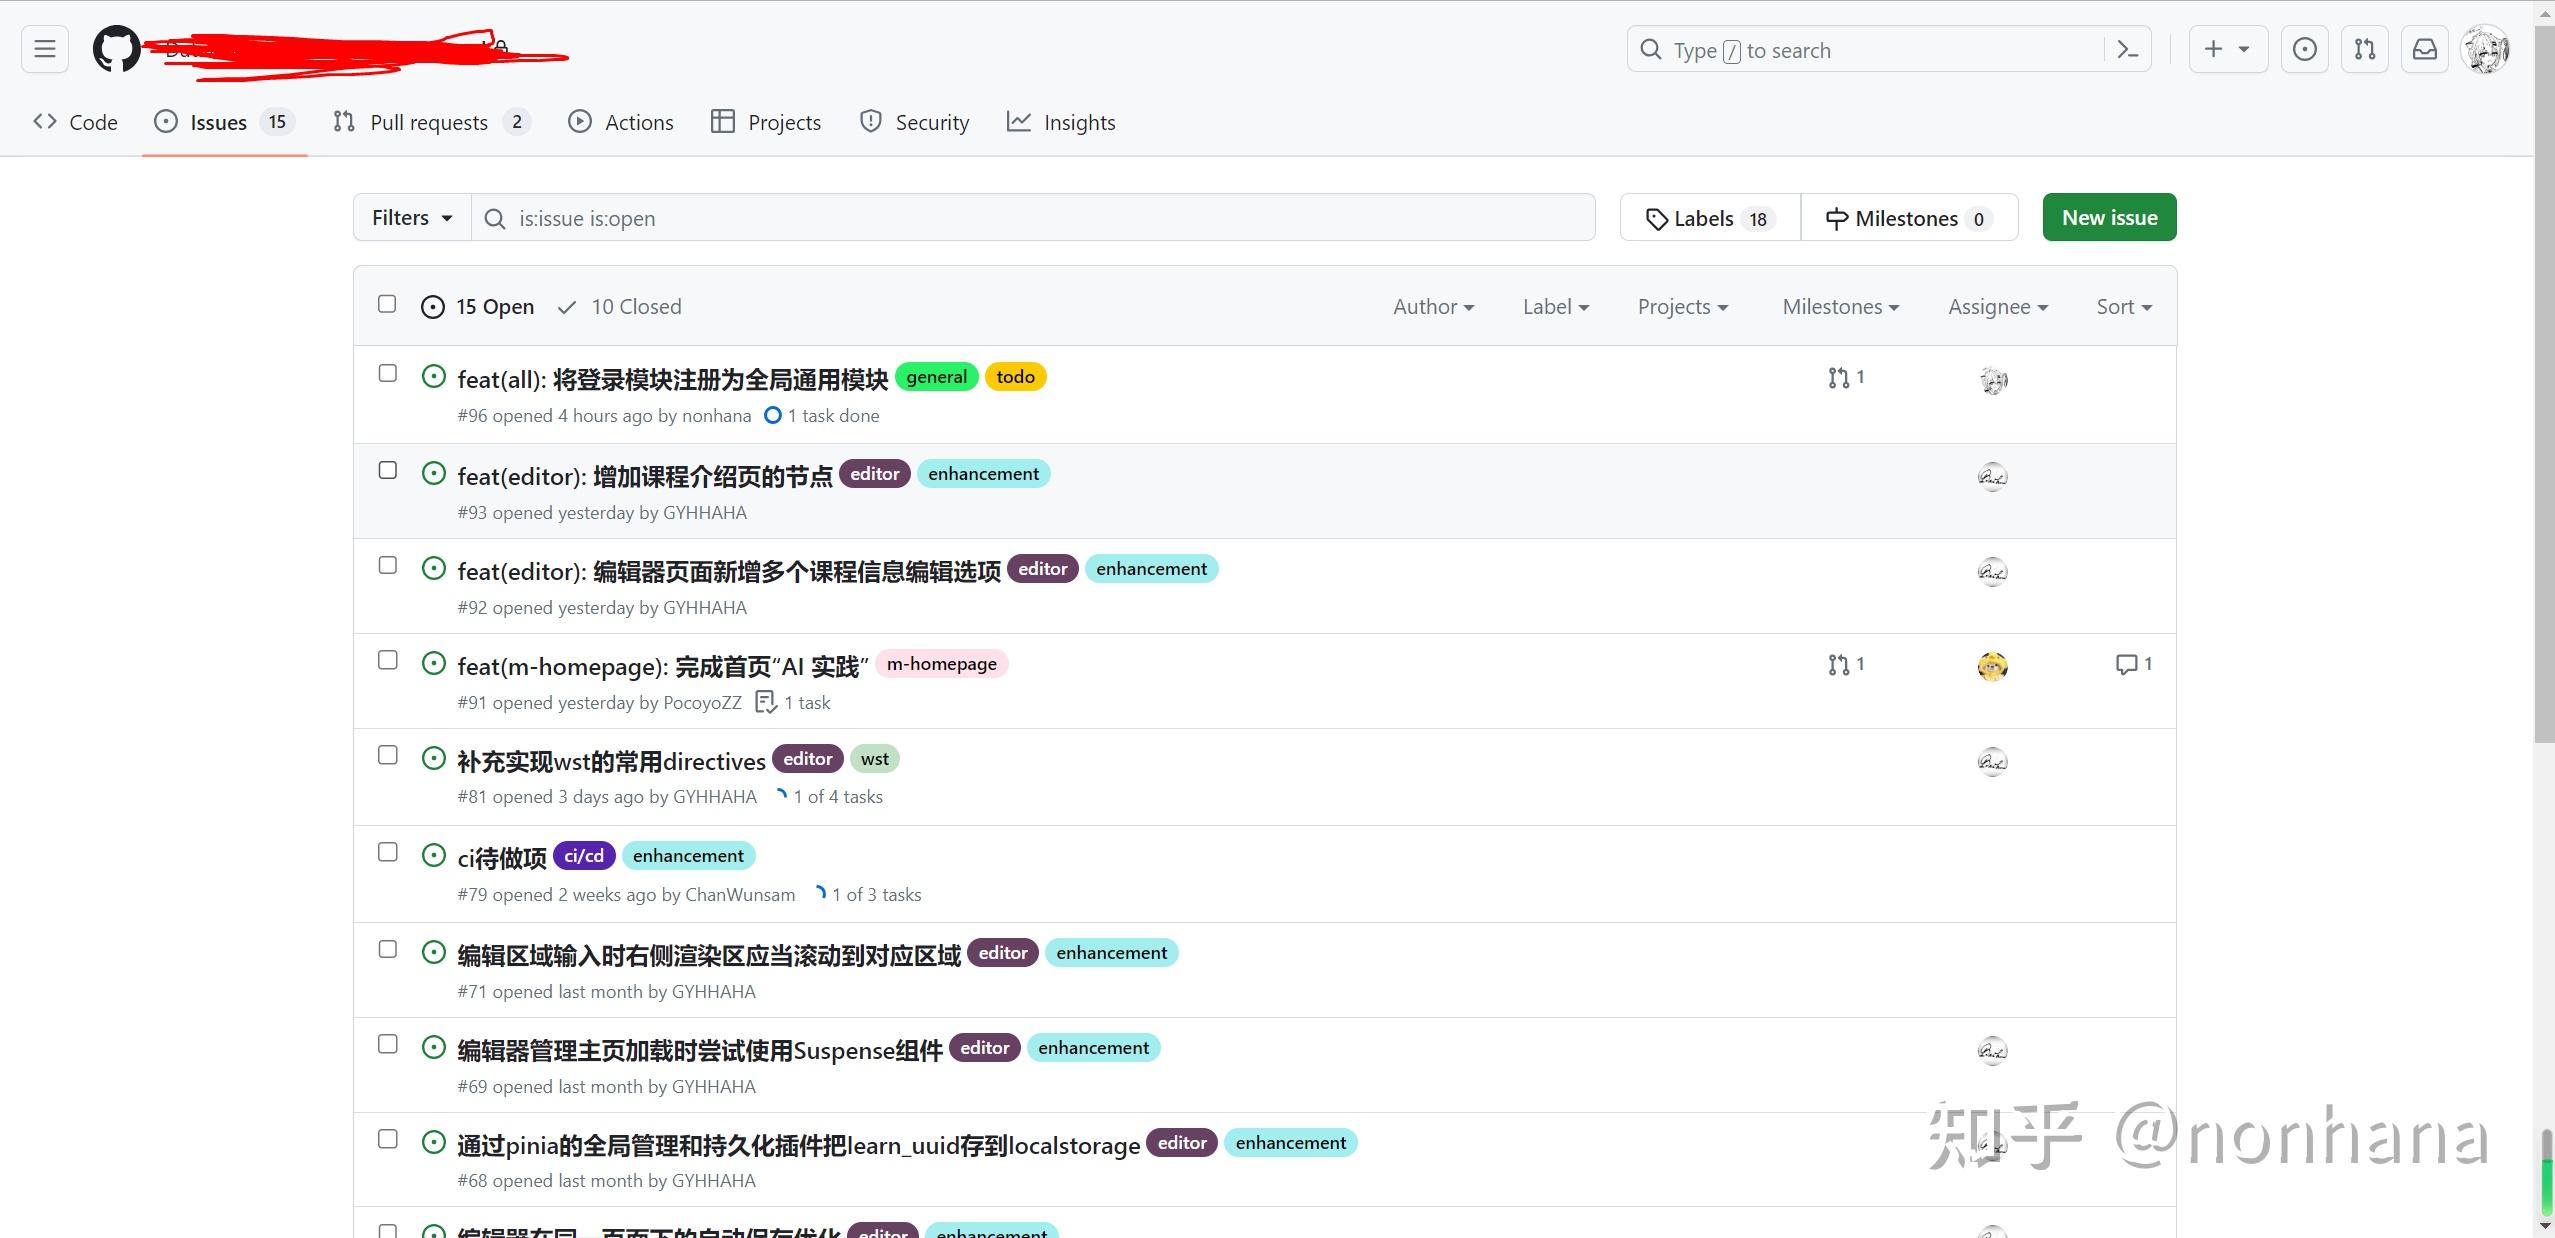Open the Security tab
2555x1238 pixels.
click(x=912, y=121)
